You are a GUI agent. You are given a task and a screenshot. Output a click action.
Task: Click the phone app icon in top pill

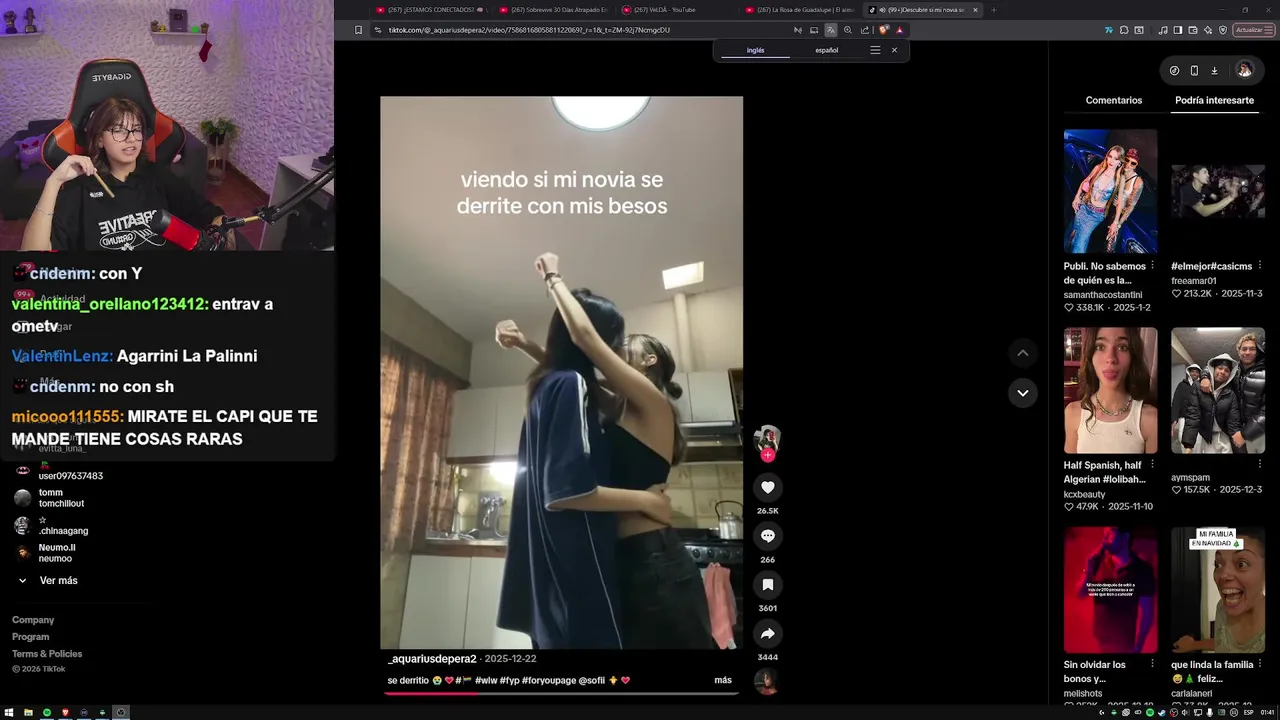1194,70
